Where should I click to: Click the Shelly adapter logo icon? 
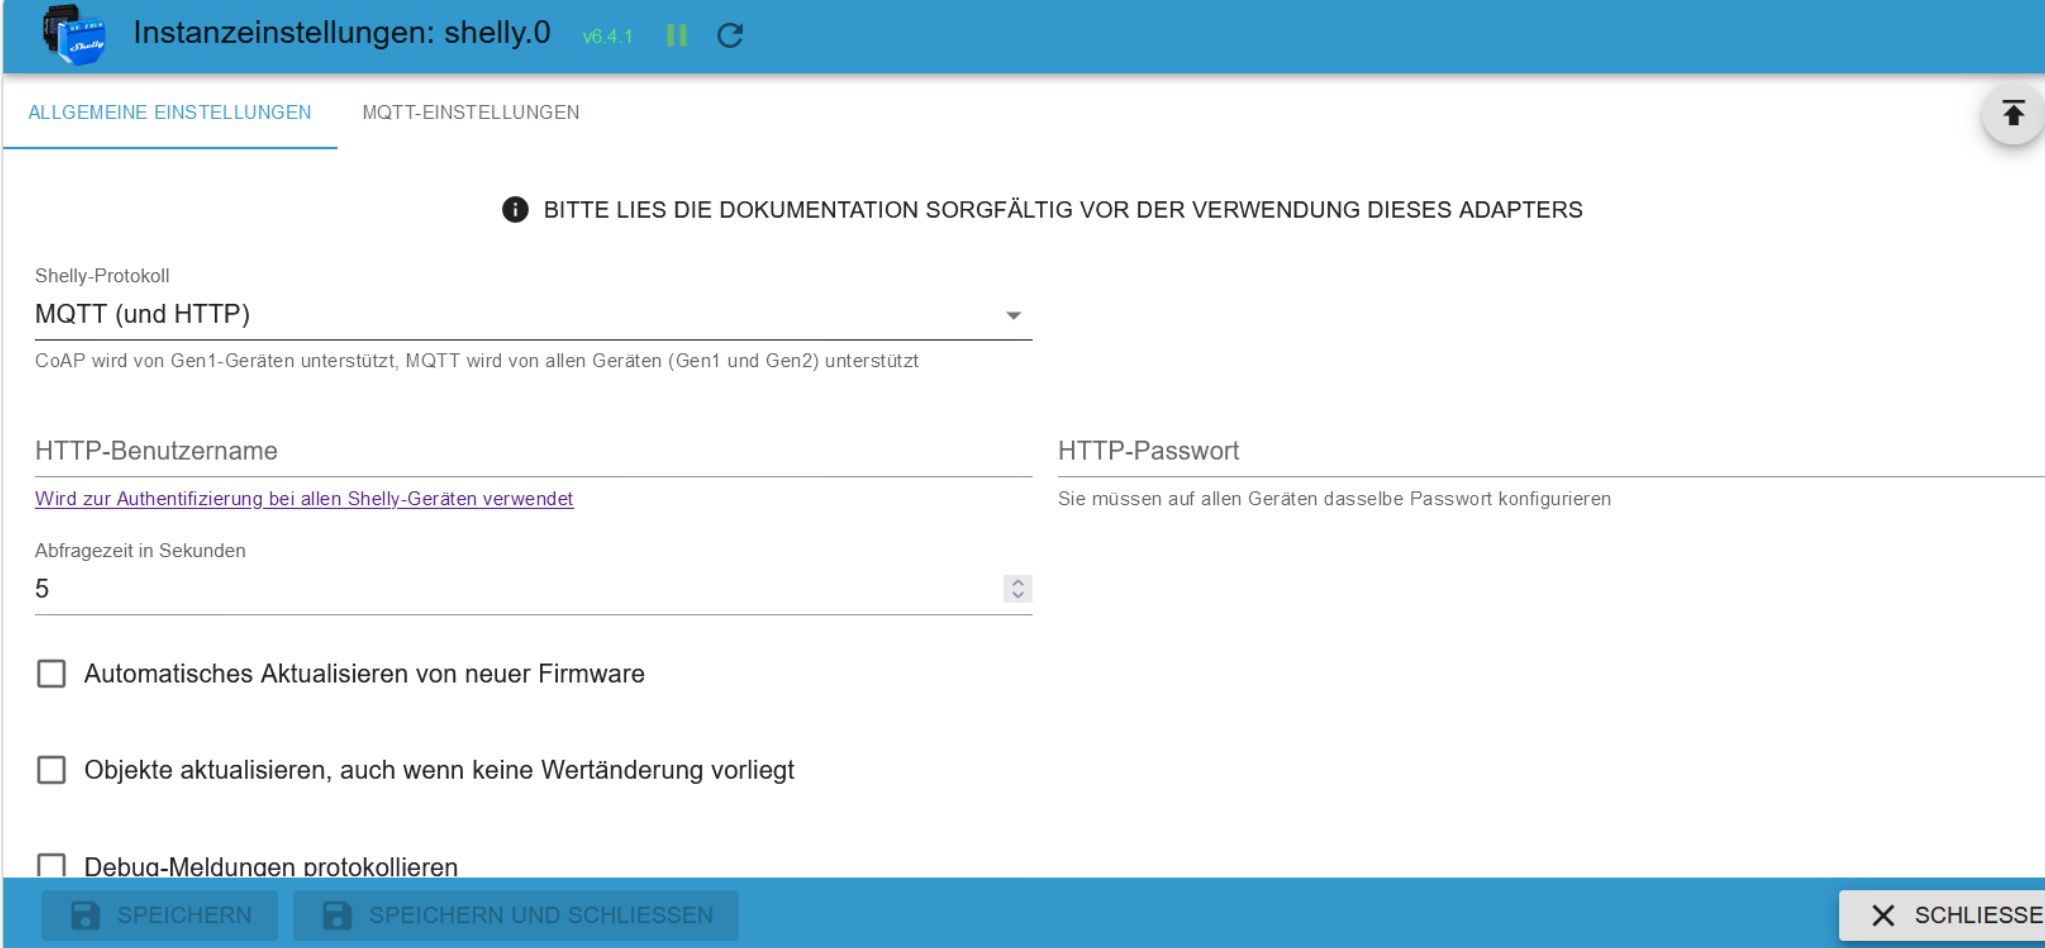tap(74, 35)
